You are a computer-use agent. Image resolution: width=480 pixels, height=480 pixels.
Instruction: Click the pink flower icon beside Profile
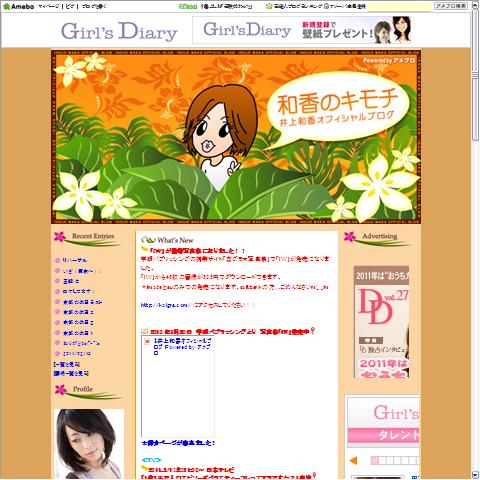(61, 390)
